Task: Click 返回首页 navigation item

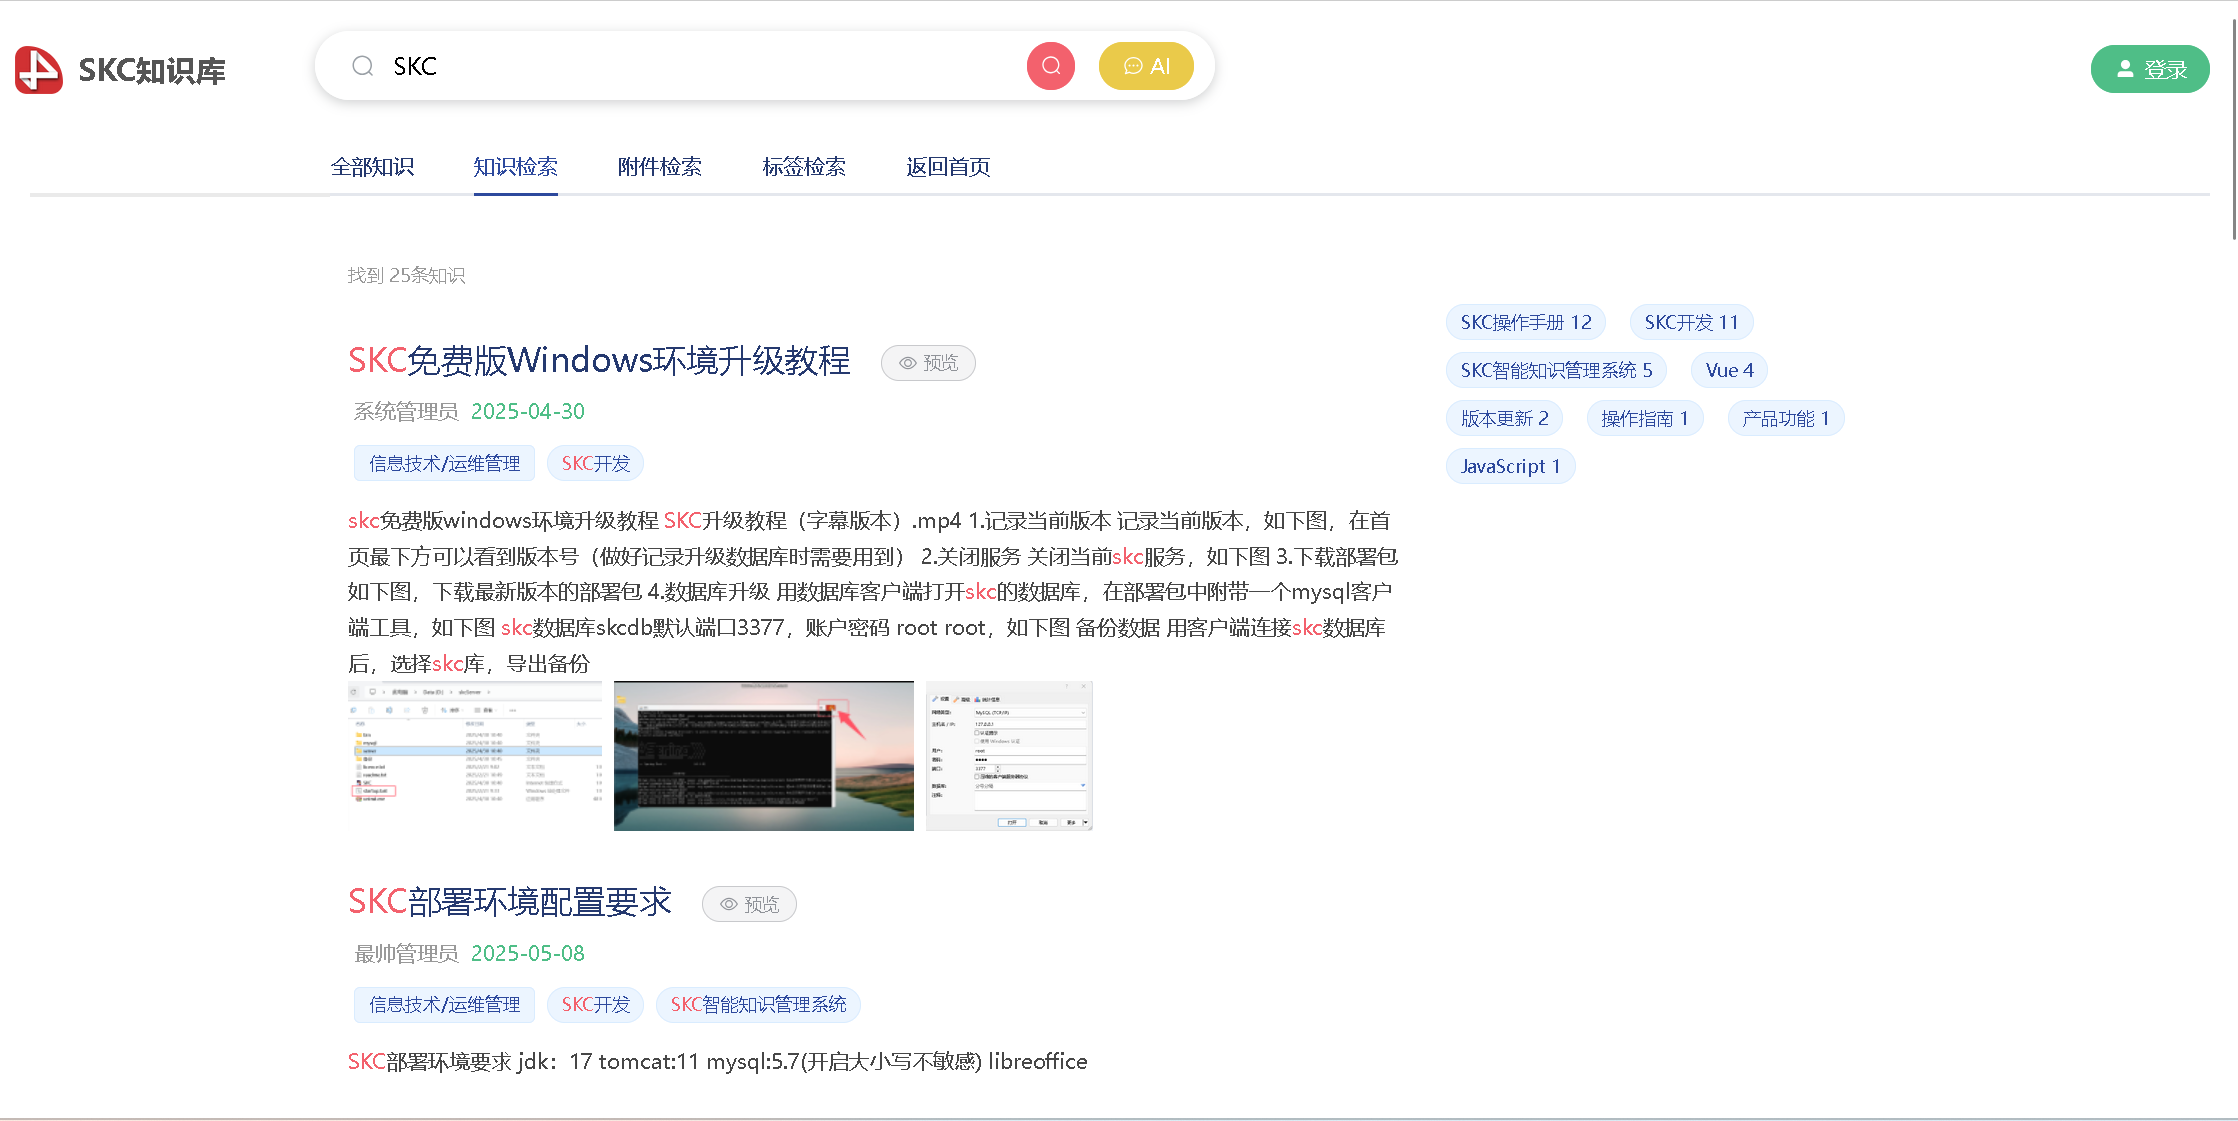Action: (947, 167)
